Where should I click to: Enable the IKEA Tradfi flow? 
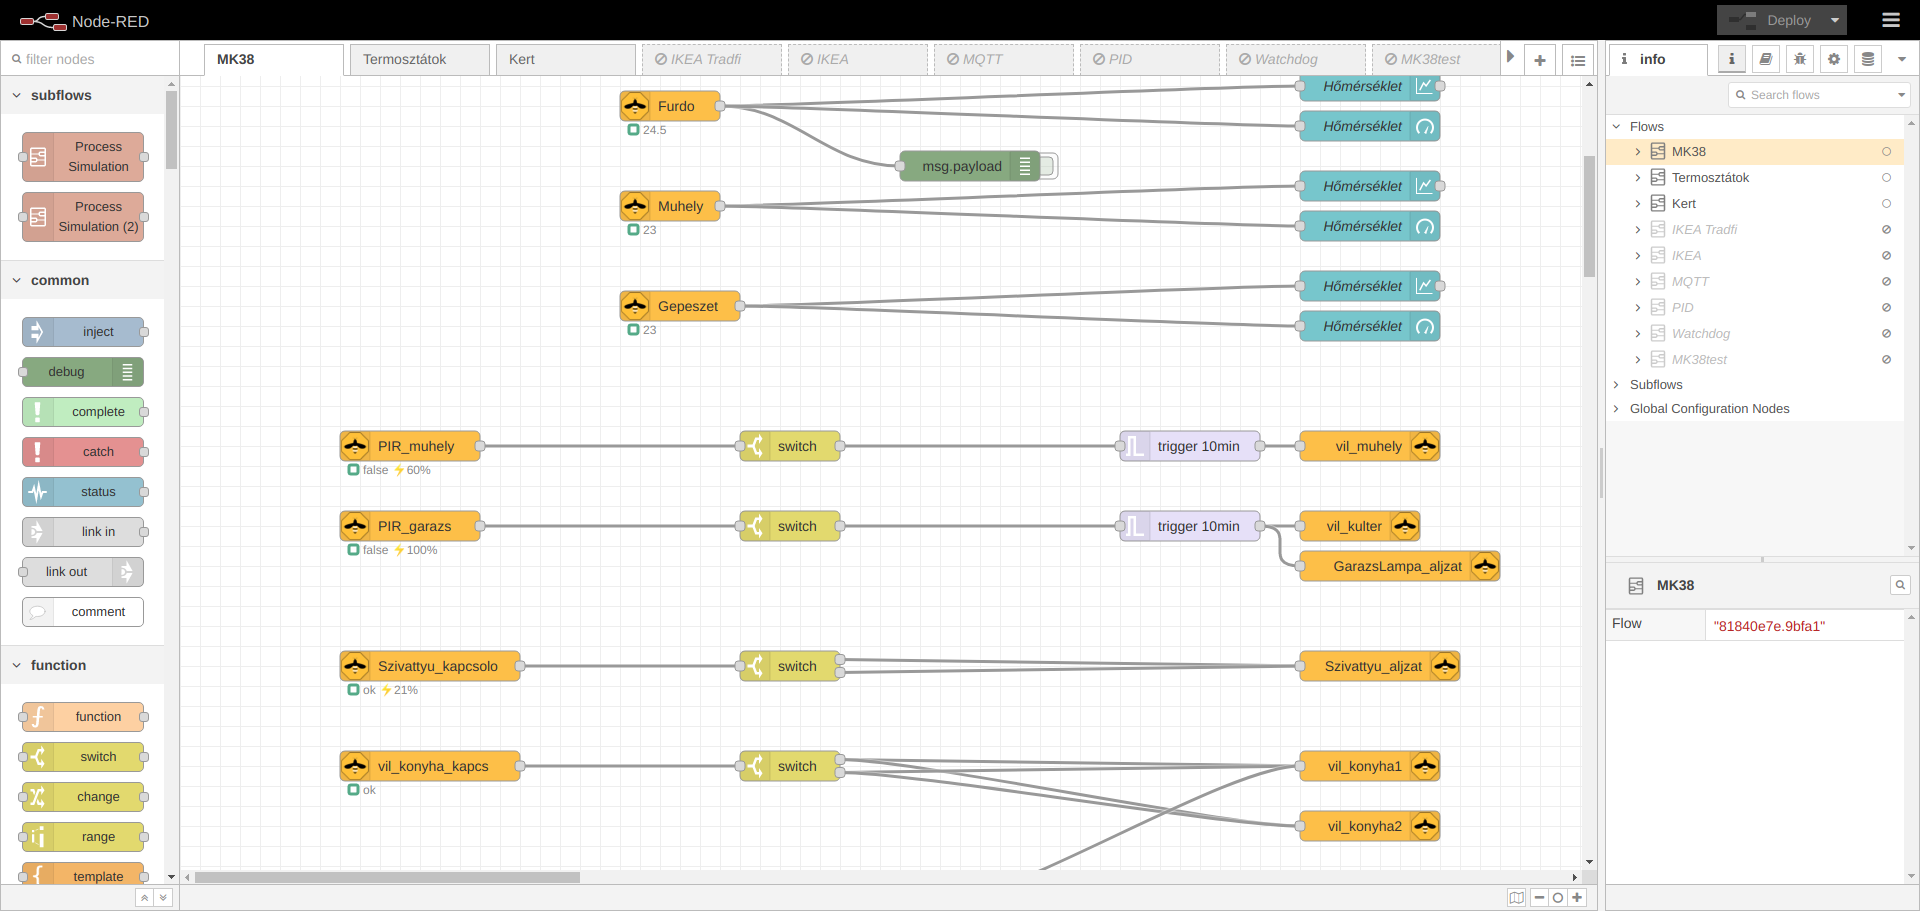[1886, 230]
